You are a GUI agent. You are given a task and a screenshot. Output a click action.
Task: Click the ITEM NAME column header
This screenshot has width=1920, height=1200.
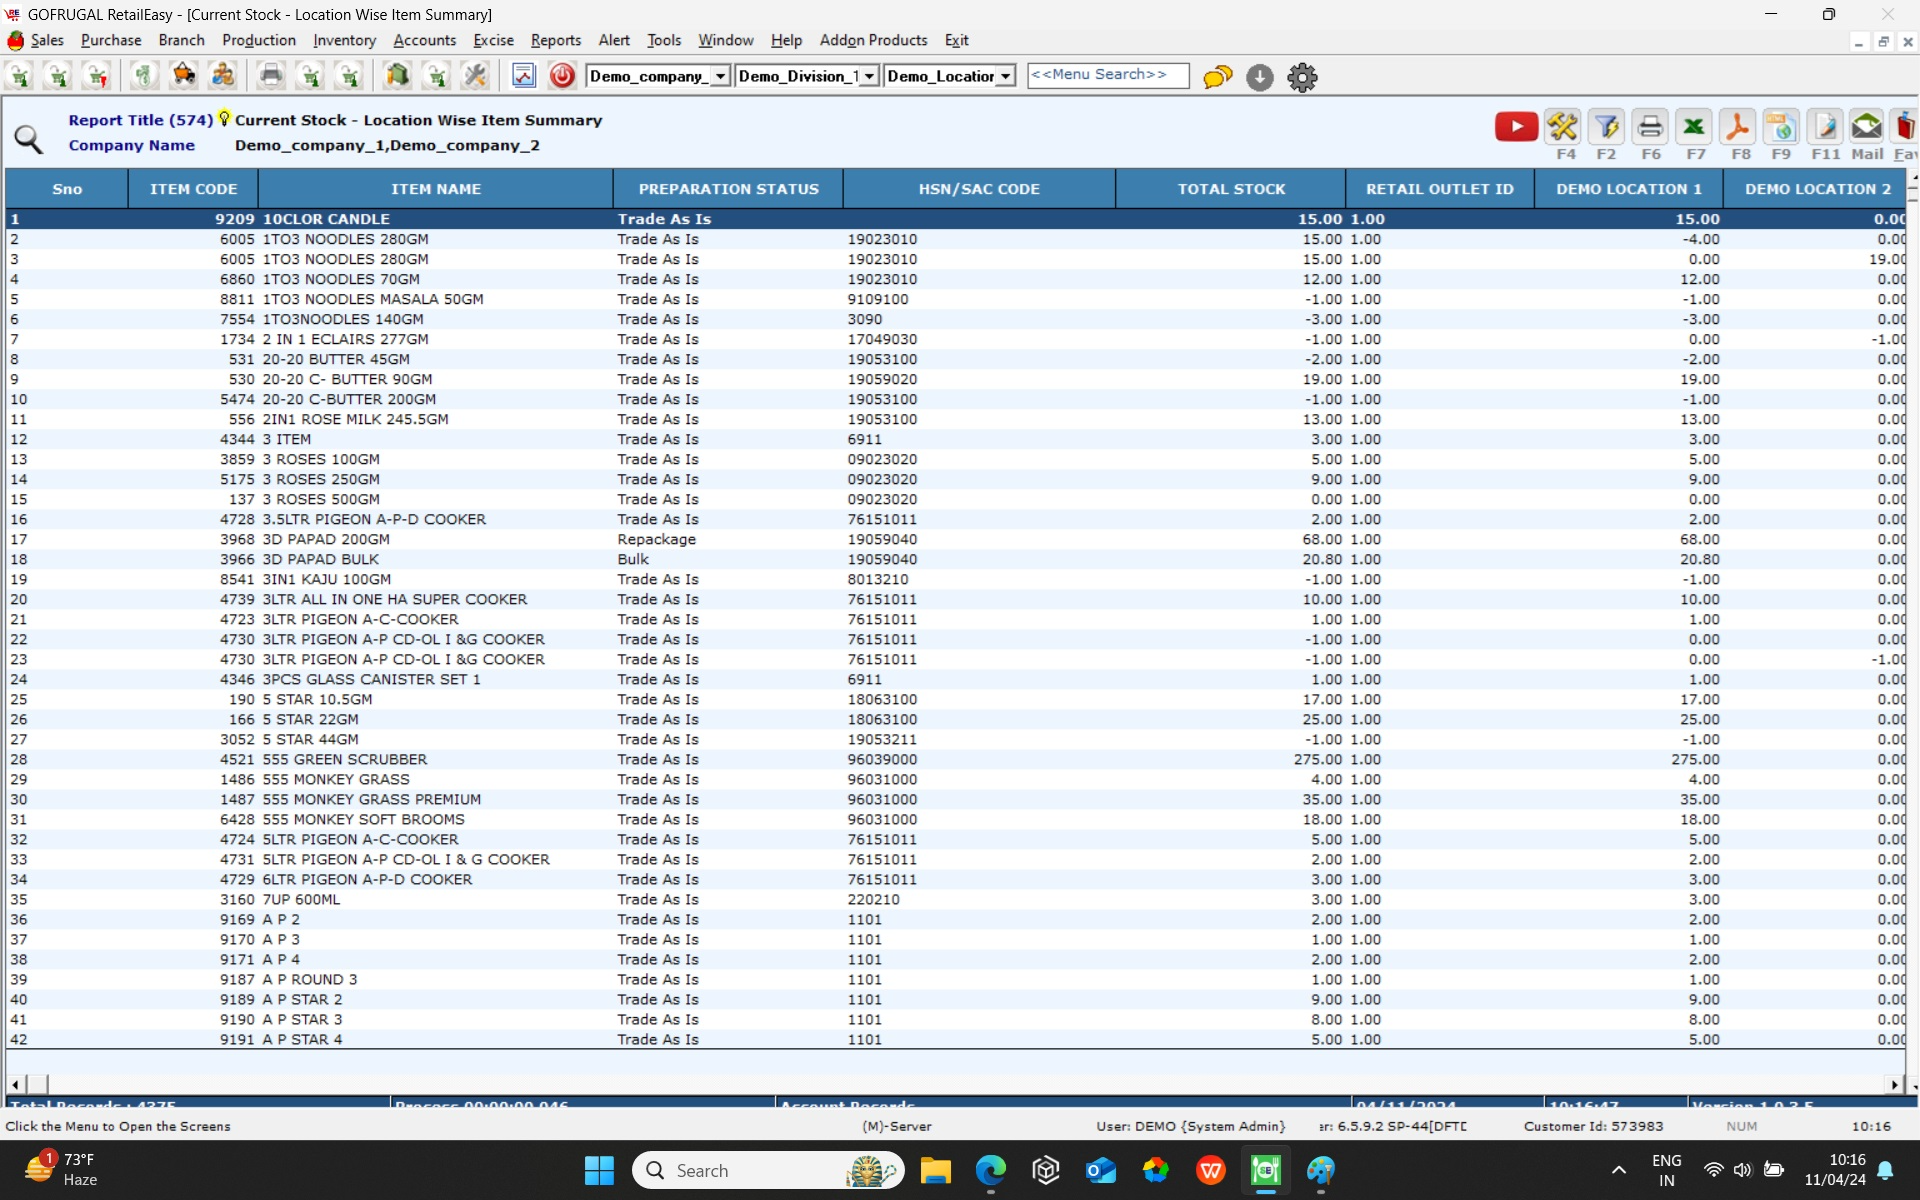[435, 189]
